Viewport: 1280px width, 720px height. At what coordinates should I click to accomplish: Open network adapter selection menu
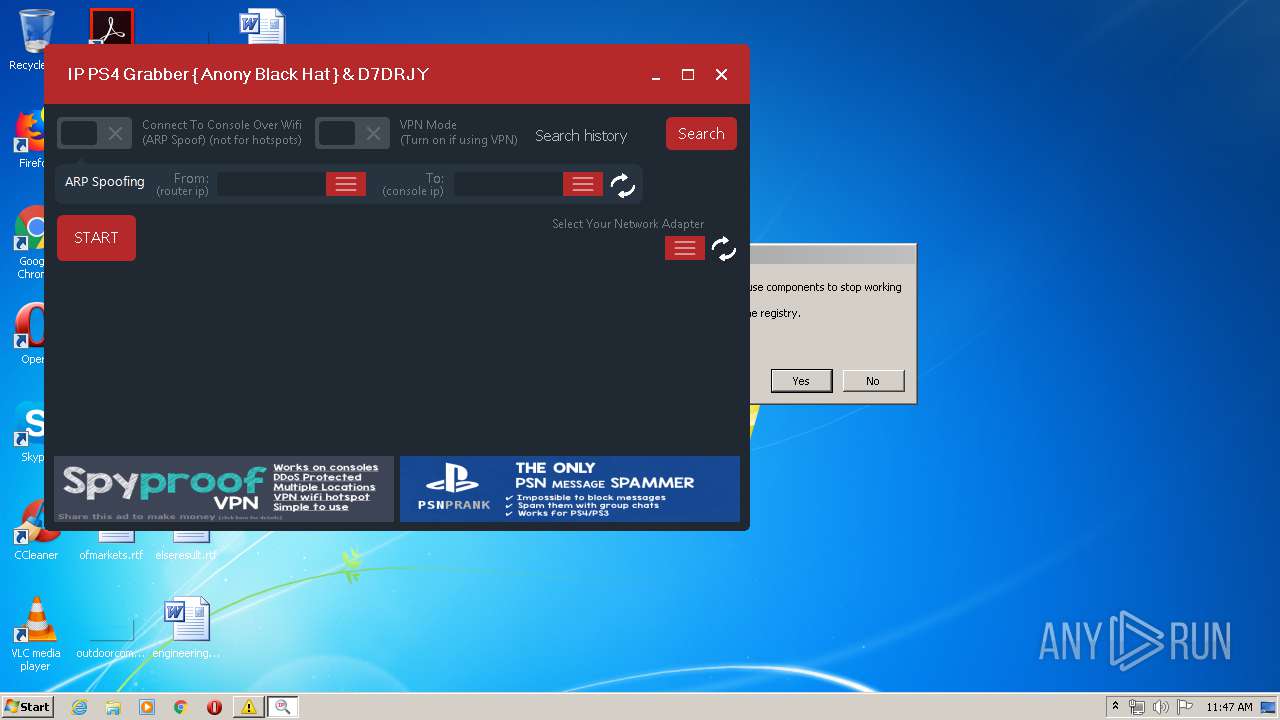coord(685,248)
